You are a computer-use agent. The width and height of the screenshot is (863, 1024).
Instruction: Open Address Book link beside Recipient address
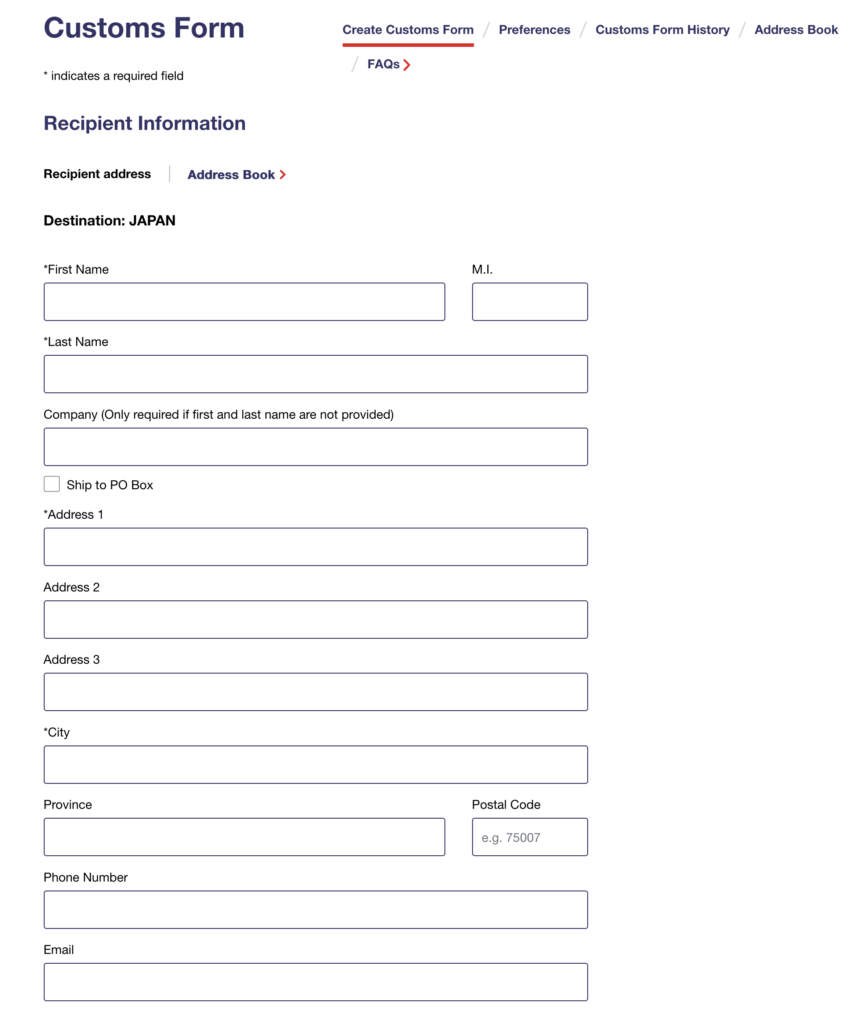point(231,175)
